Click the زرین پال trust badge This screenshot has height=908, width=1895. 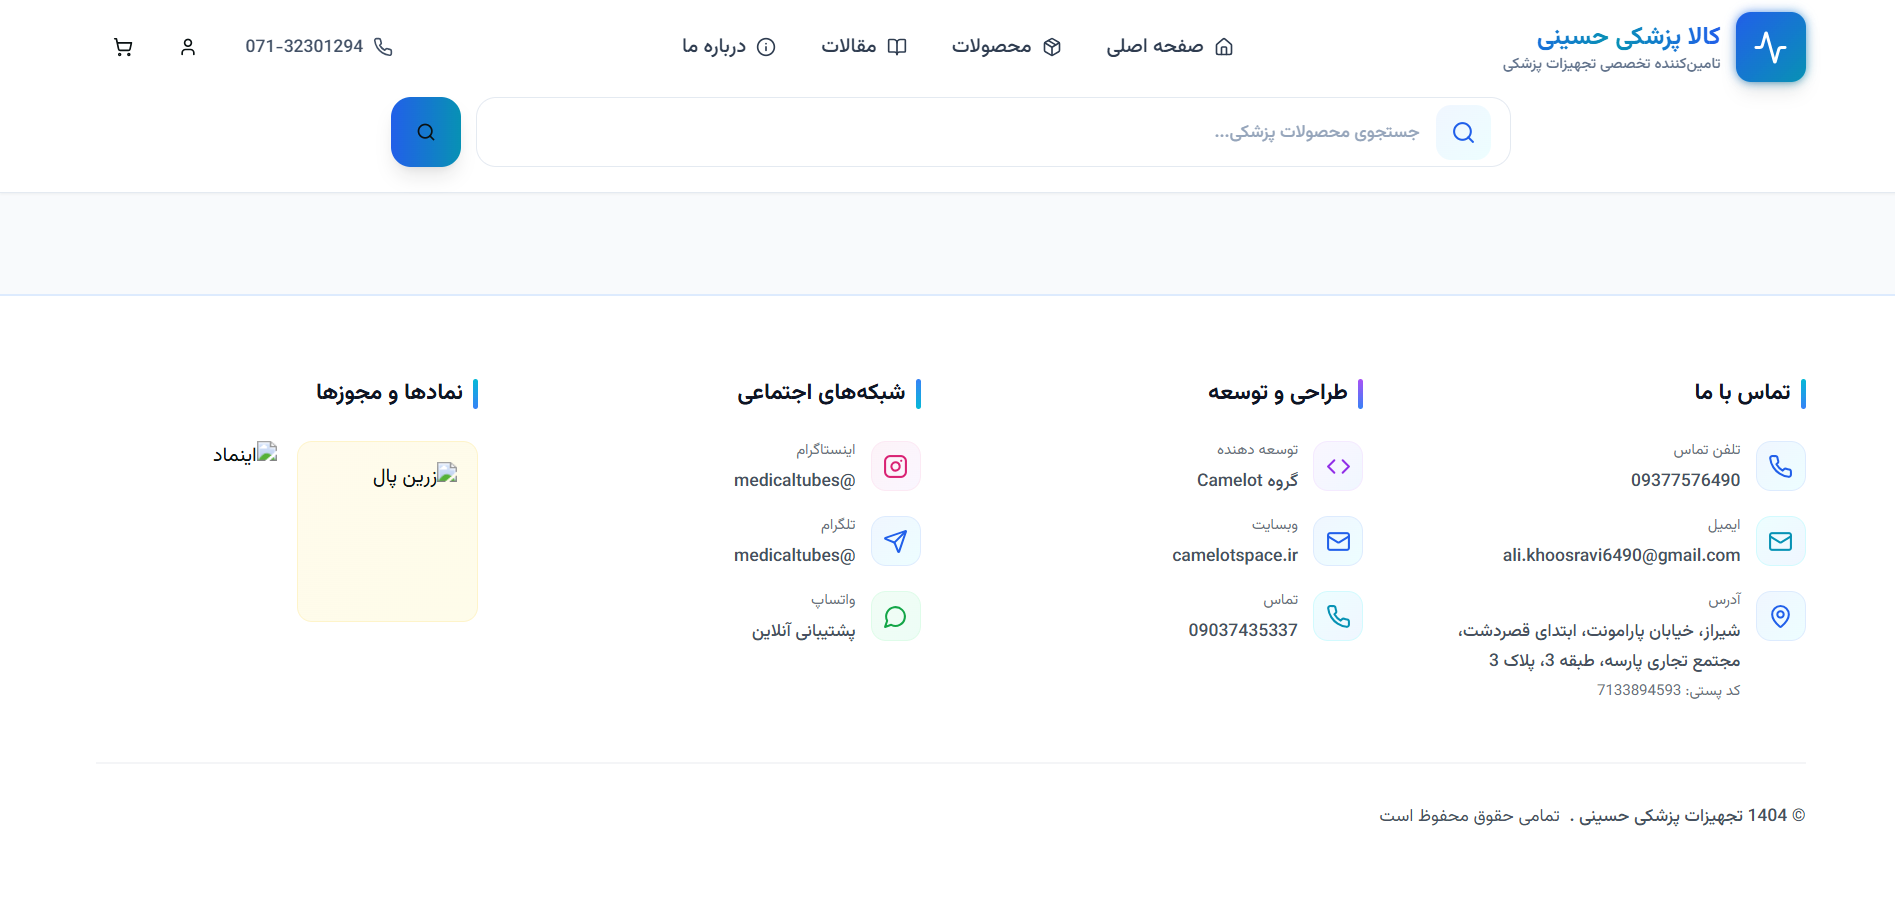(x=388, y=531)
